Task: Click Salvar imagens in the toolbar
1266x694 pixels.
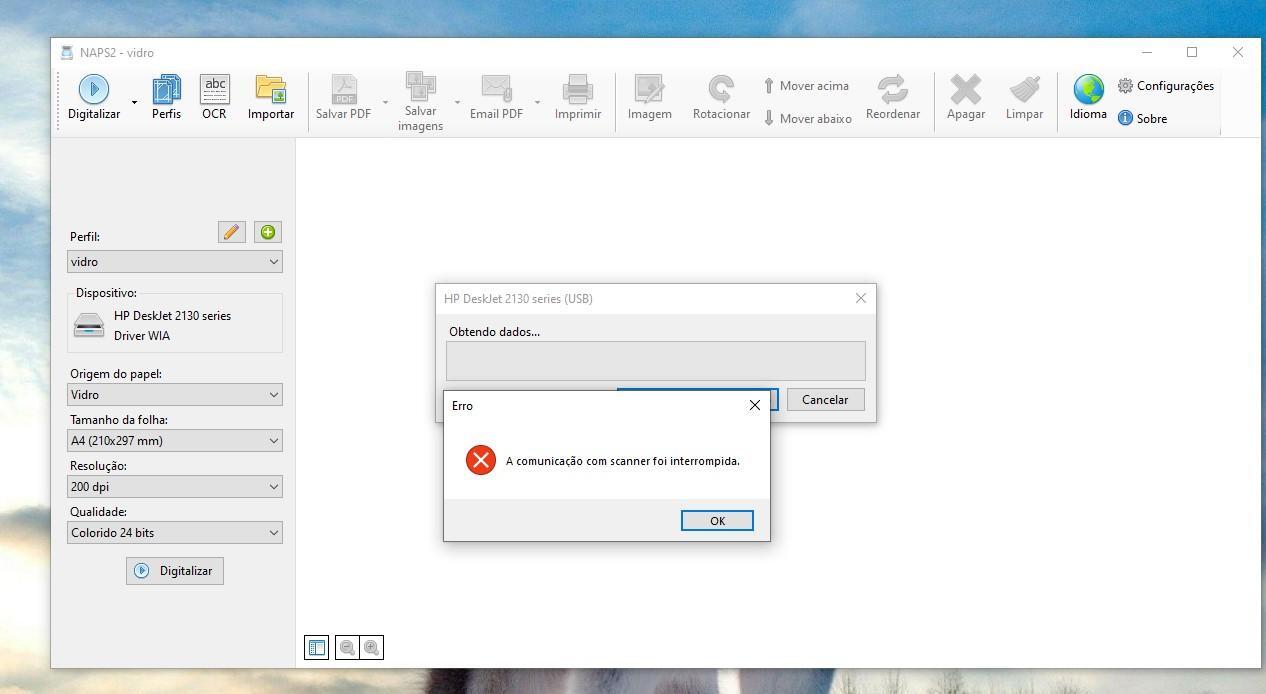Action: 420,102
